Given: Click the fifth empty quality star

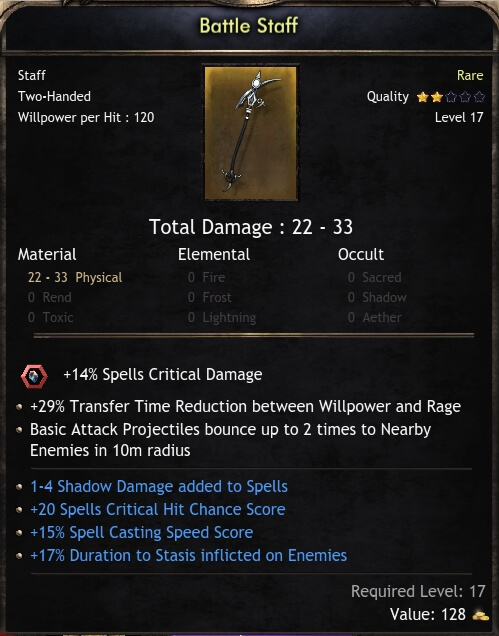Looking at the screenshot, I should pos(479,97).
